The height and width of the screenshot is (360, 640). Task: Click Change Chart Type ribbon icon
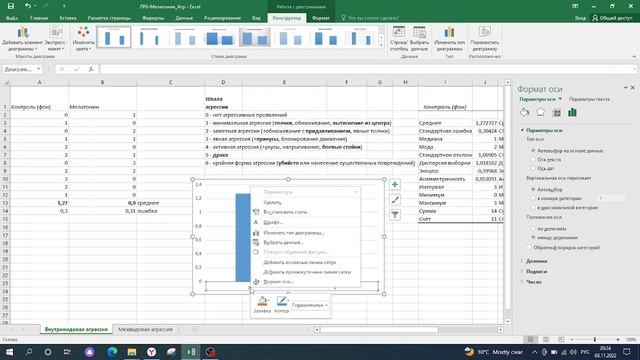[x=449, y=39]
